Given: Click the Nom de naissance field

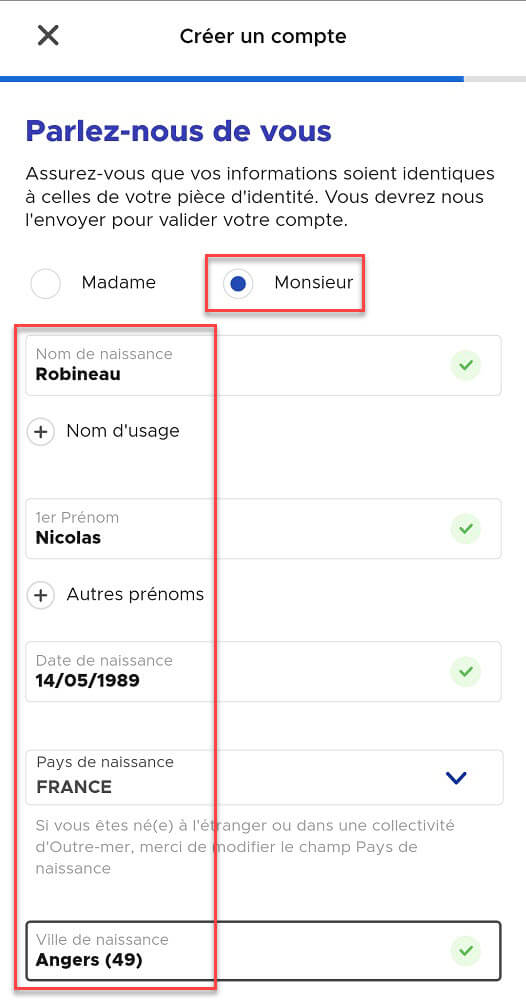Looking at the screenshot, I should 263,365.
